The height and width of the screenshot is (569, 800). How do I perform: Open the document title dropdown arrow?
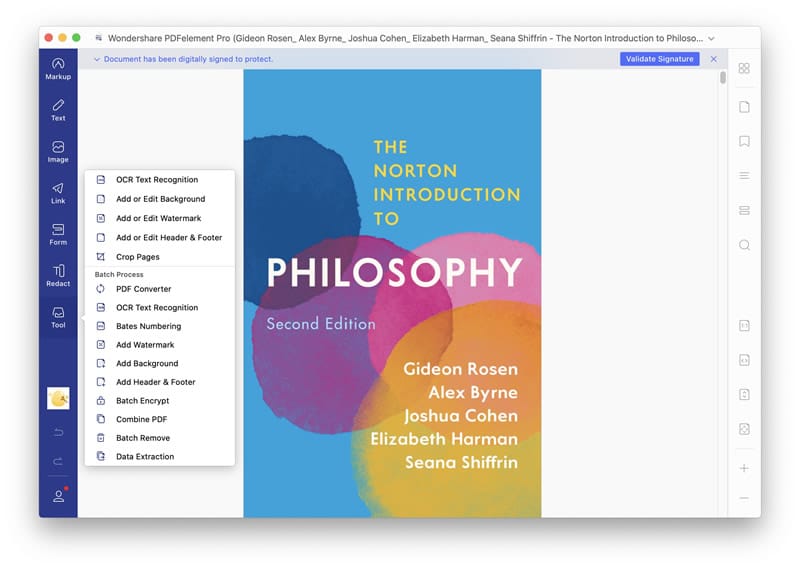711,38
